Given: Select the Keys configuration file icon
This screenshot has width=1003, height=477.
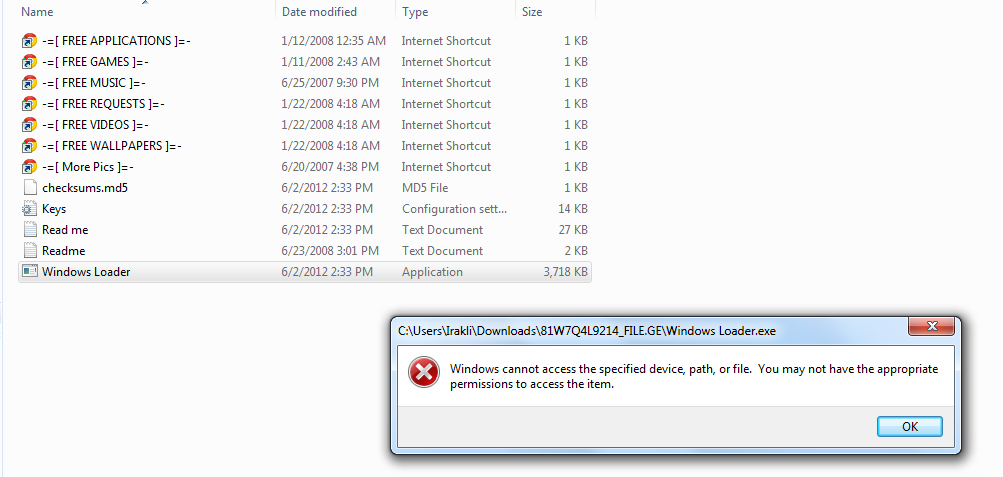Looking at the screenshot, I should [x=29, y=209].
